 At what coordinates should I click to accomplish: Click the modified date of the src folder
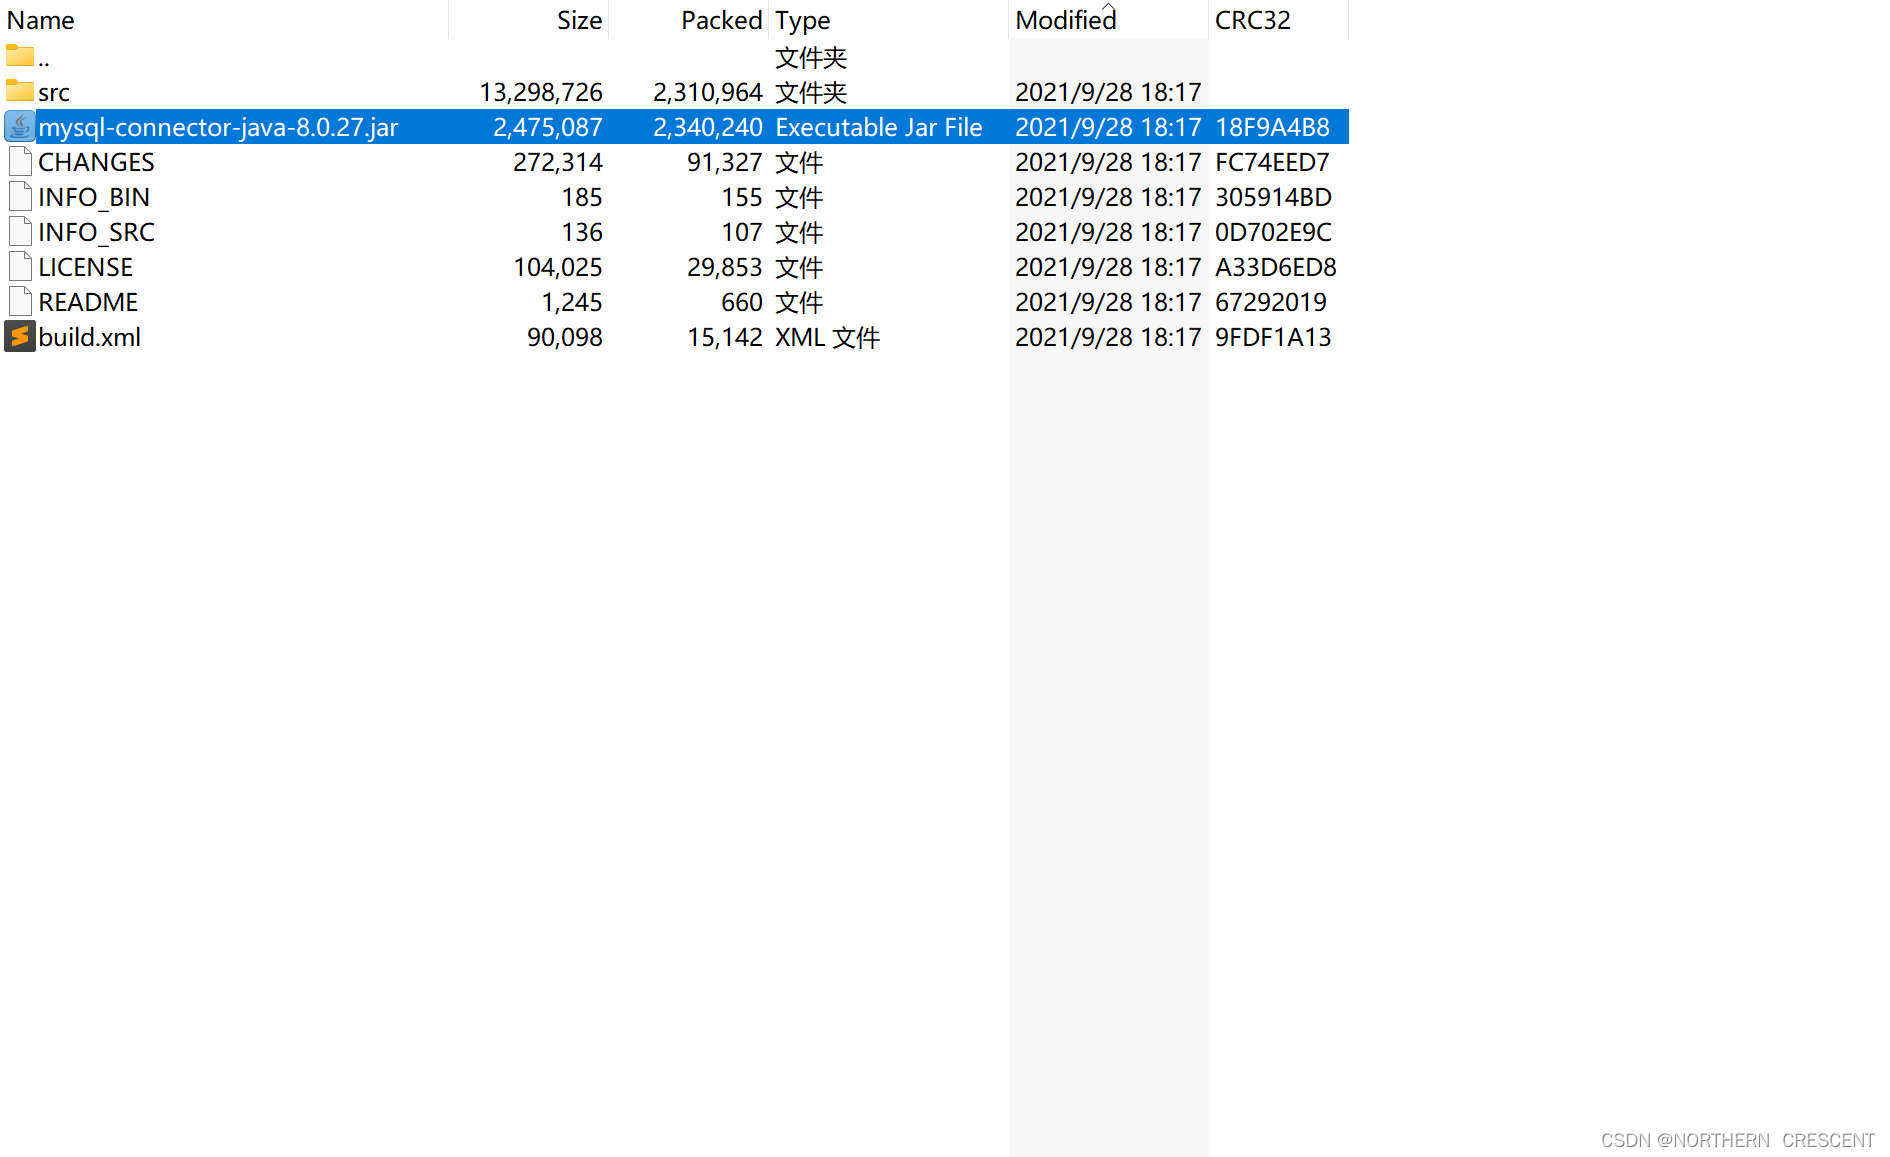click(x=1108, y=92)
